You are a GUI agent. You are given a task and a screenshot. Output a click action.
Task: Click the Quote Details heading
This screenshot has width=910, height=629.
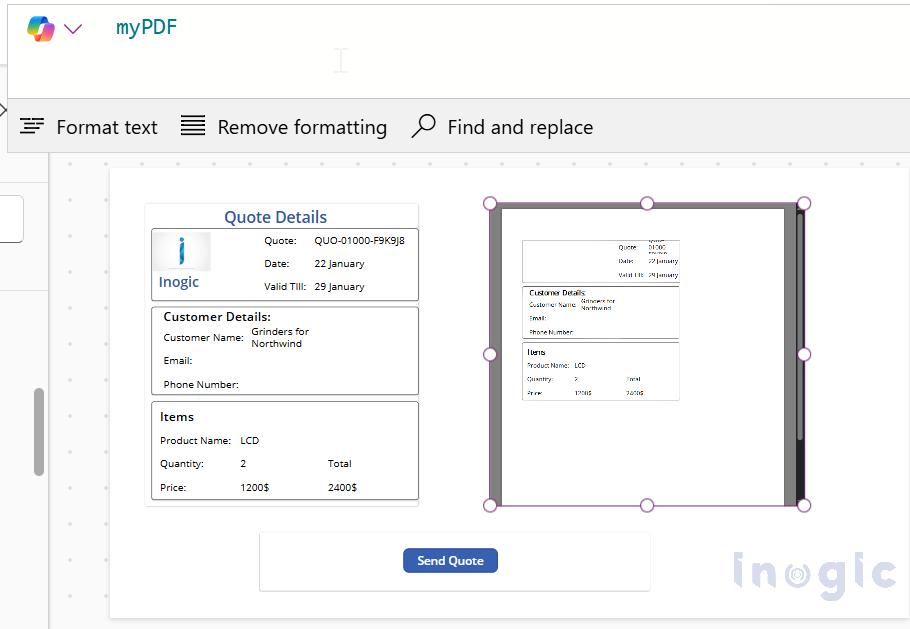click(x=275, y=217)
